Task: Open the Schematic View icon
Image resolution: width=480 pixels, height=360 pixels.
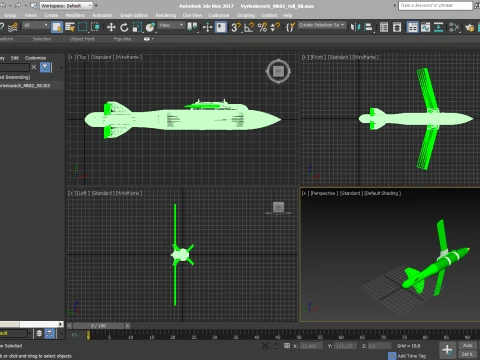Action: pyautogui.click(x=438, y=27)
